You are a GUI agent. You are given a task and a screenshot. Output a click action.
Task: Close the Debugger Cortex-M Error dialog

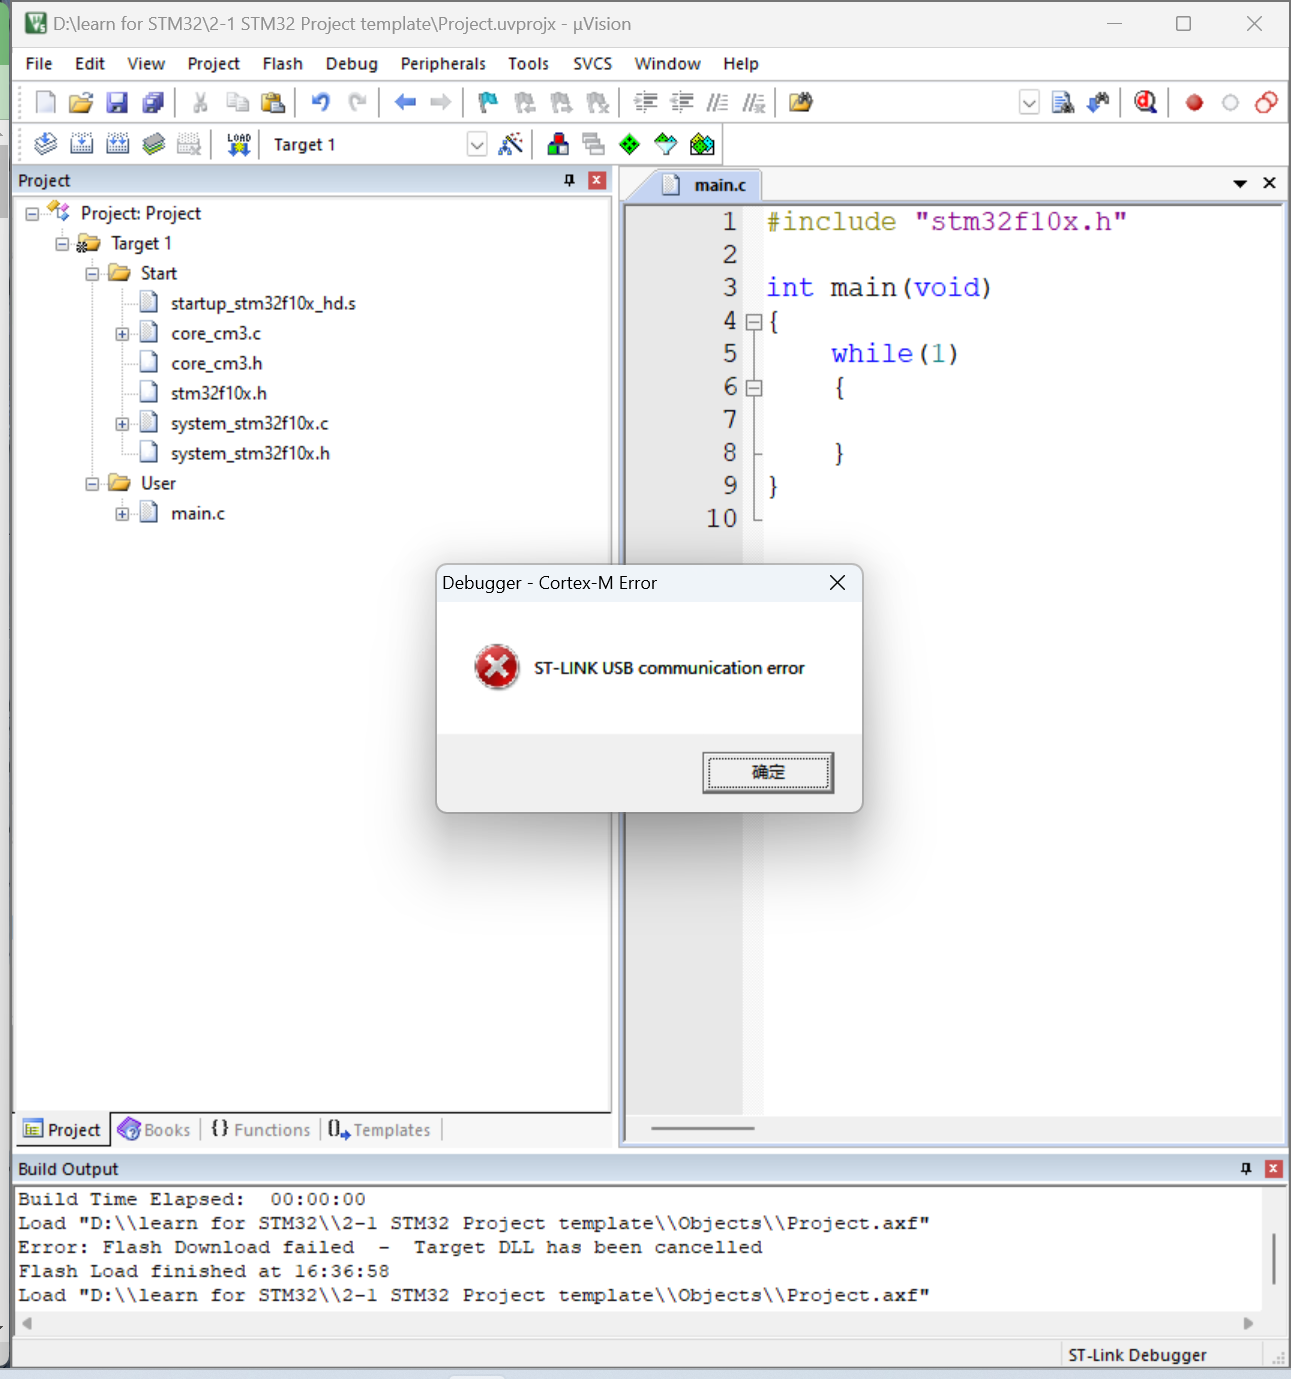[x=838, y=583]
